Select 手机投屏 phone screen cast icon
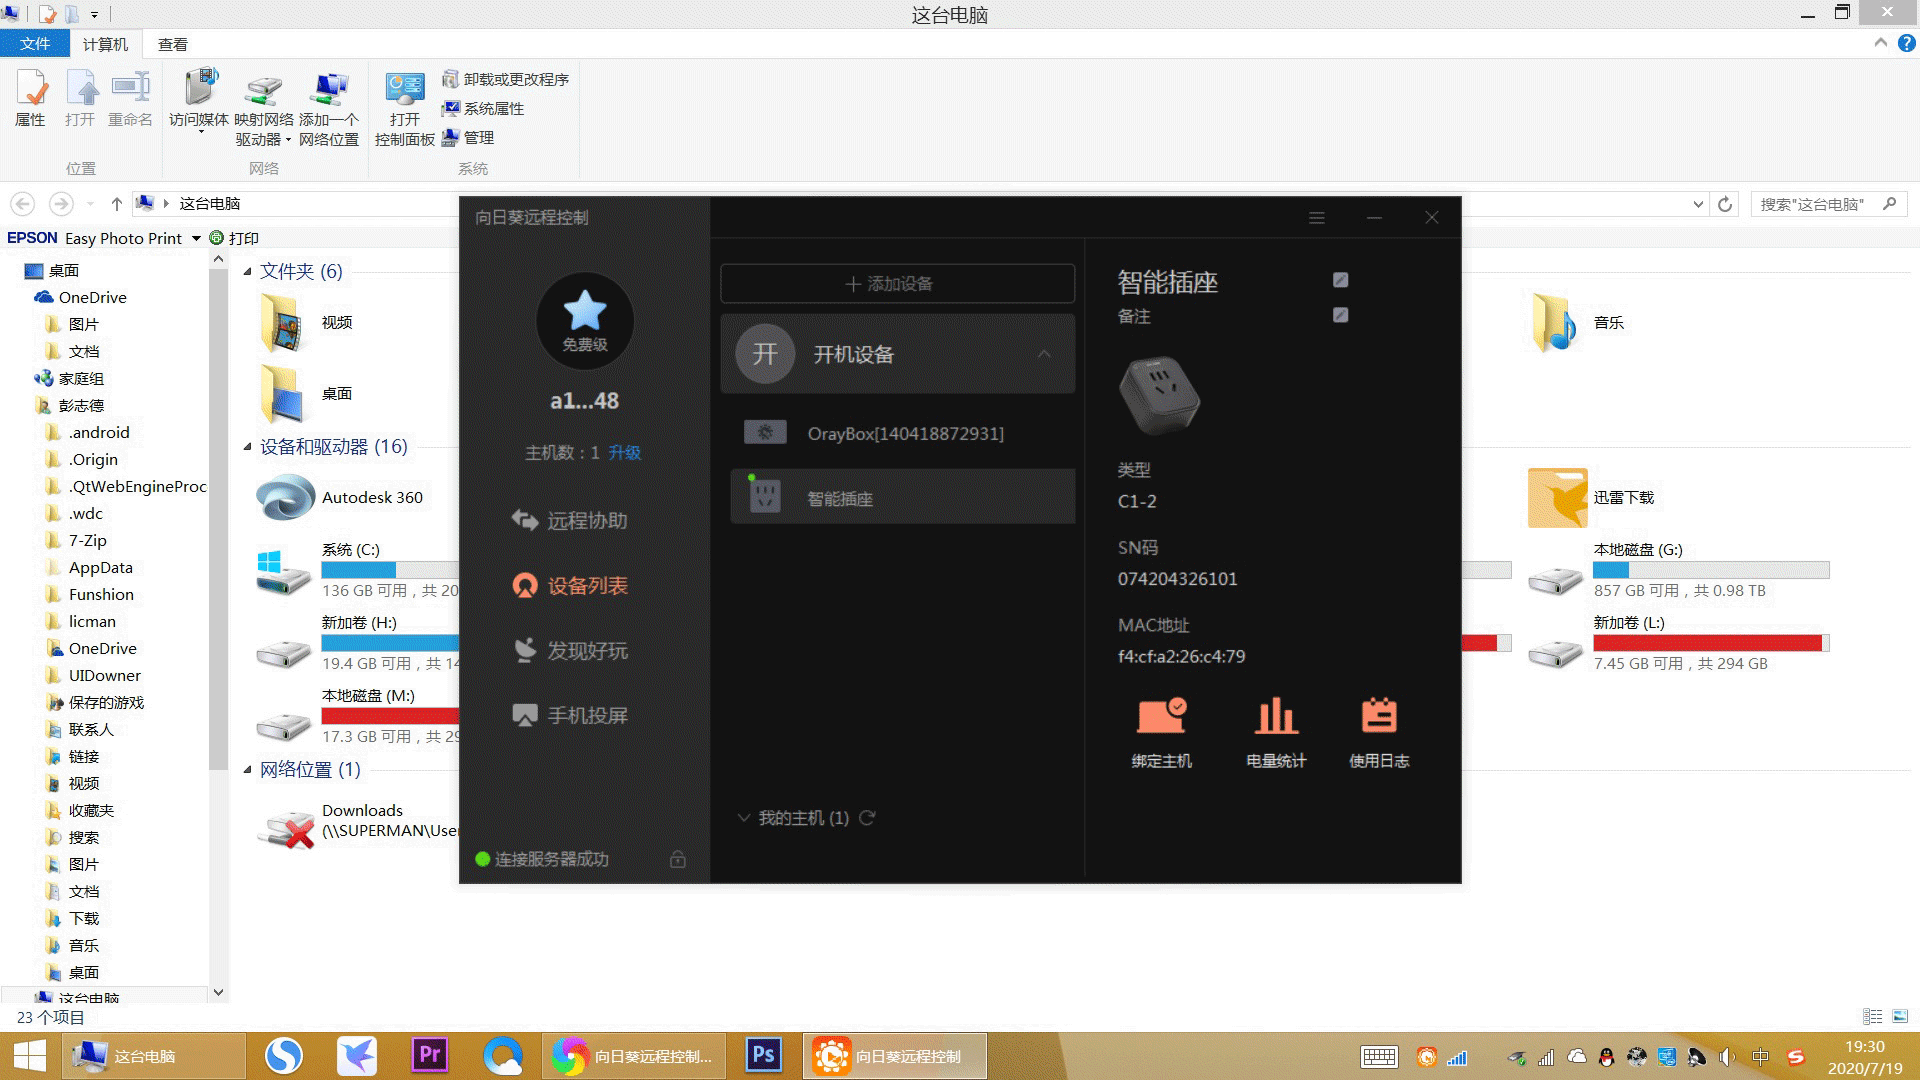The height and width of the screenshot is (1080, 1920). pyautogui.click(x=525, y=716)
